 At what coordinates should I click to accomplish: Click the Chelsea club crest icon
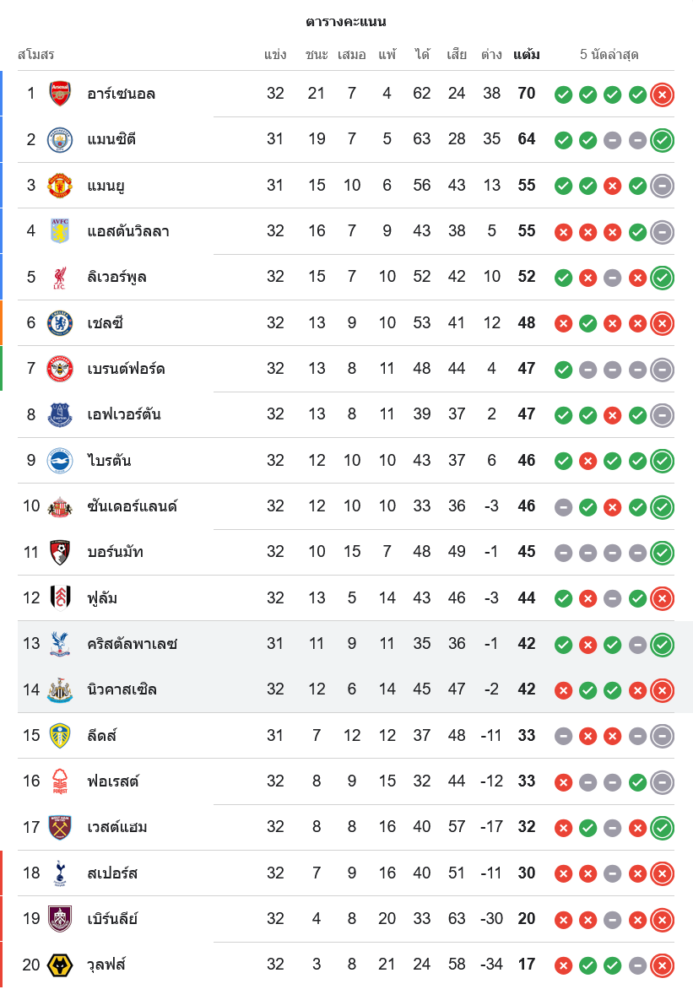pos(60,323)
